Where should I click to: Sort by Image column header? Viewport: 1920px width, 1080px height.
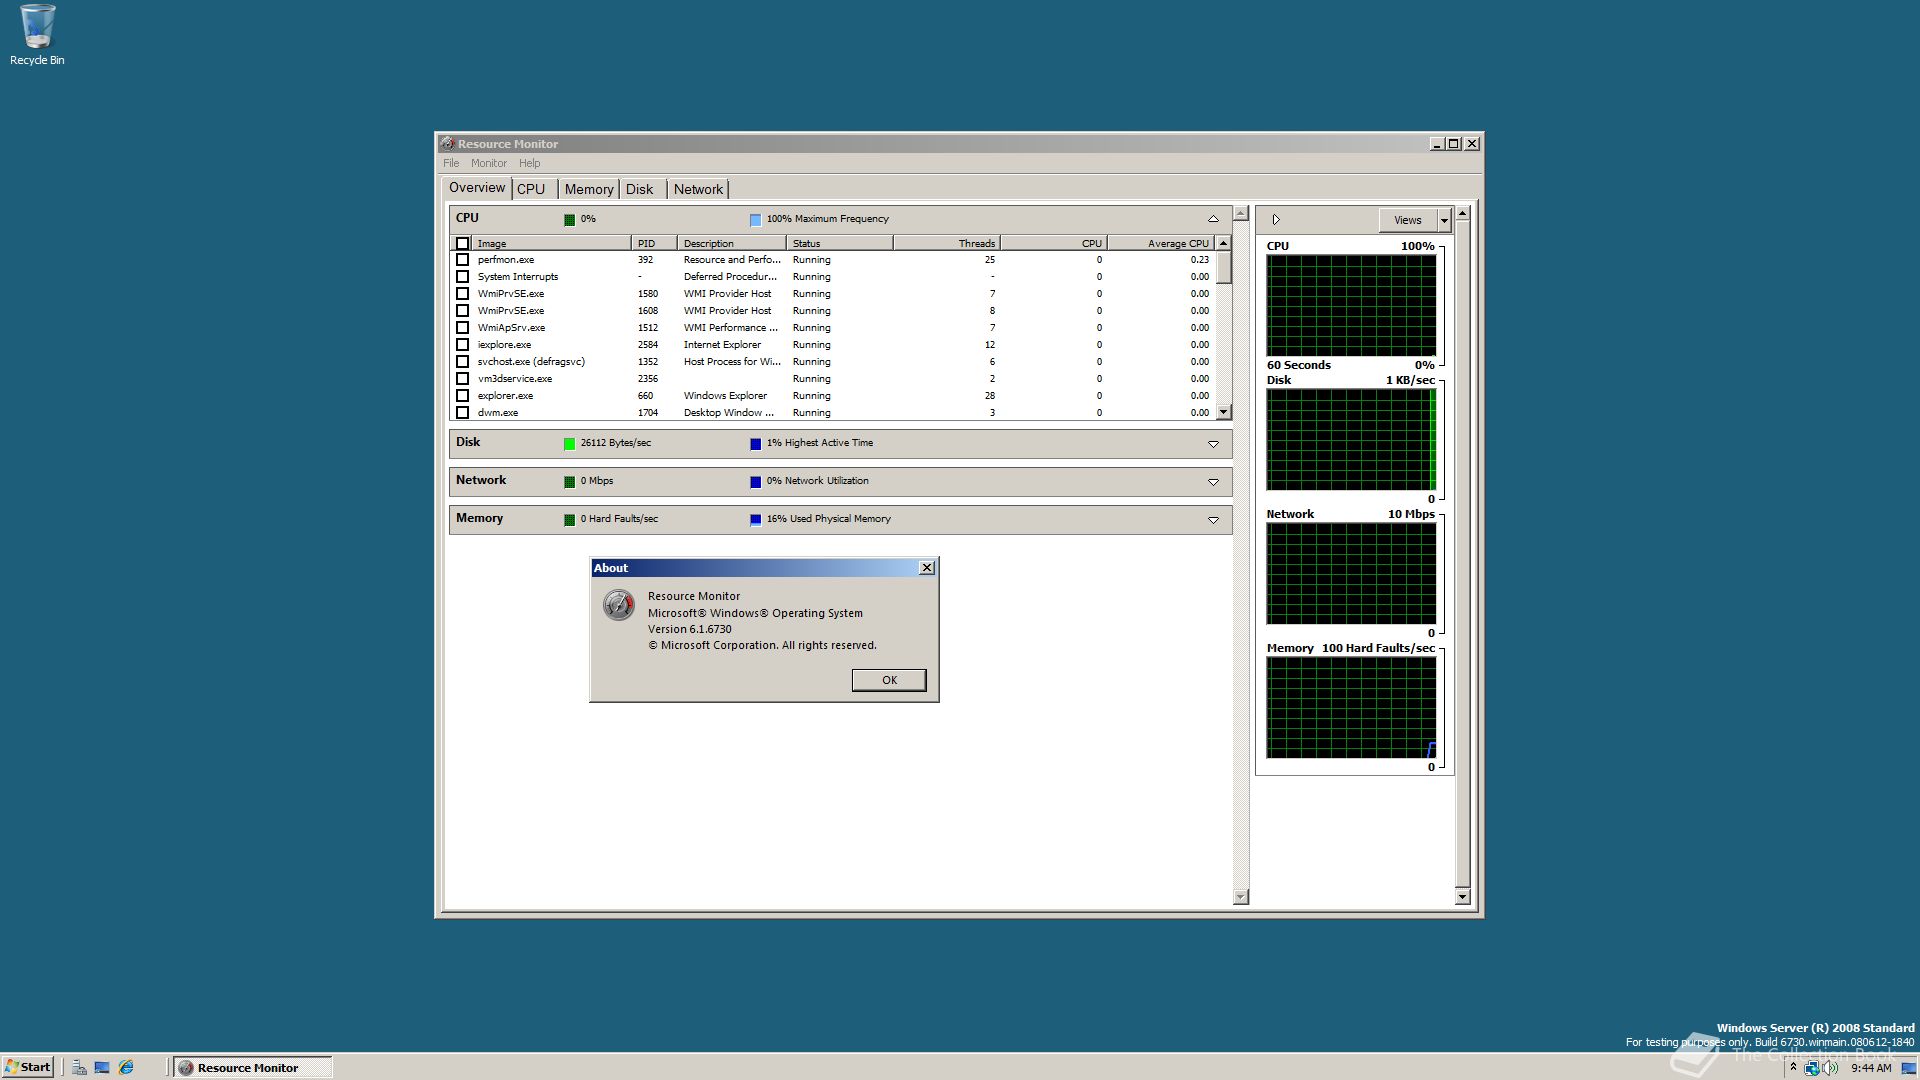point(551,243)
